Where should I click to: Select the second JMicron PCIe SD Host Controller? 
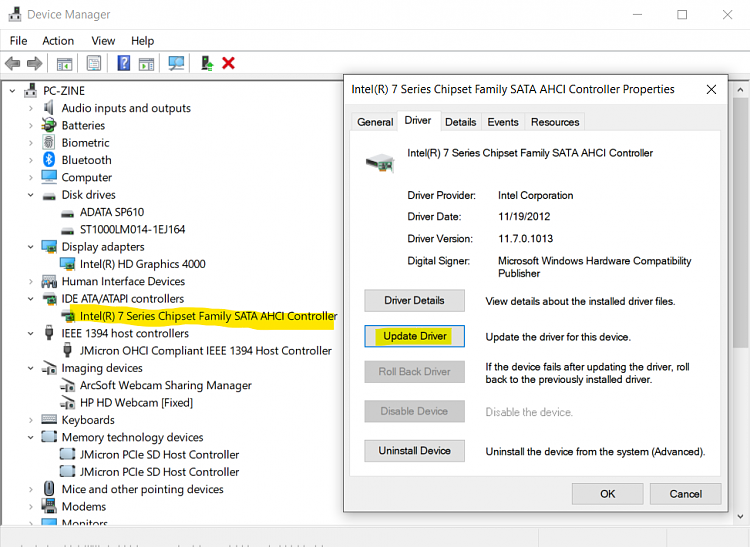coord(159,472)
